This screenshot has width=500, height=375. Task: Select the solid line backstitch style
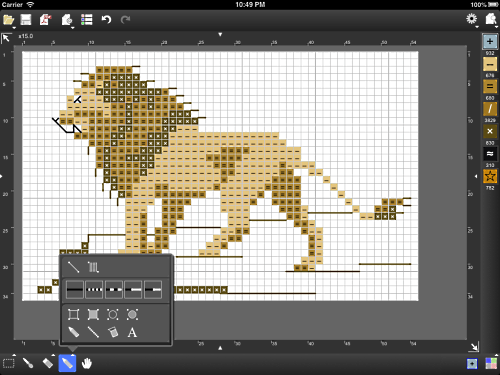pyautogui.click(x=75, y=289)
